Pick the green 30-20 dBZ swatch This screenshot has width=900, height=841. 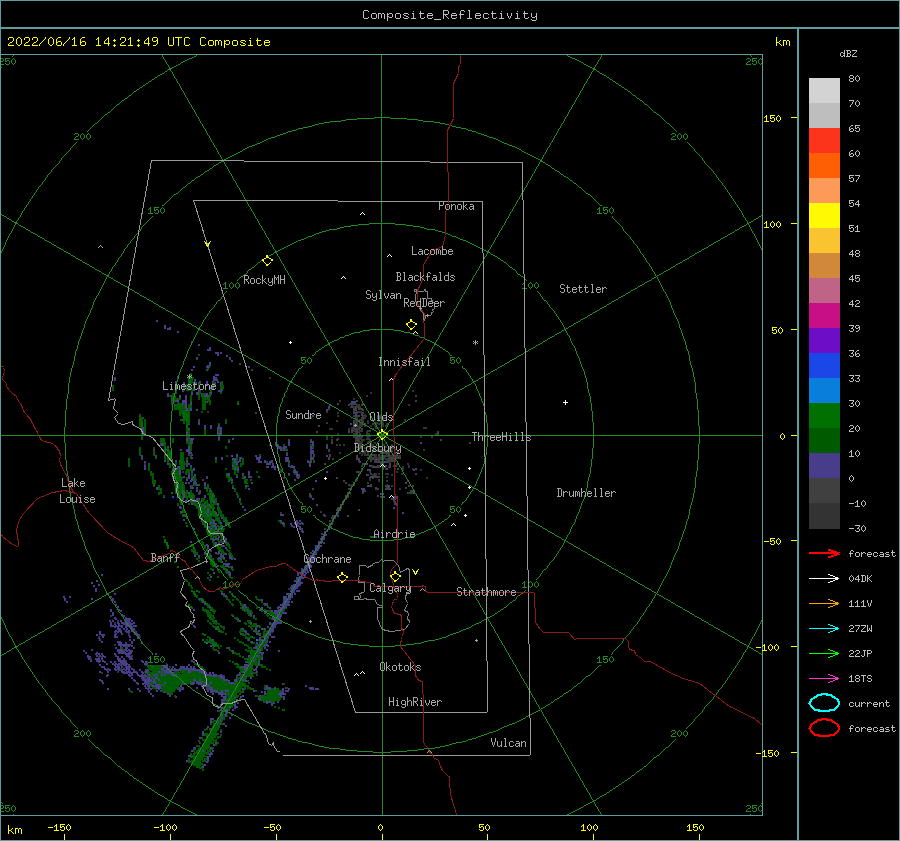pos(824,416)
